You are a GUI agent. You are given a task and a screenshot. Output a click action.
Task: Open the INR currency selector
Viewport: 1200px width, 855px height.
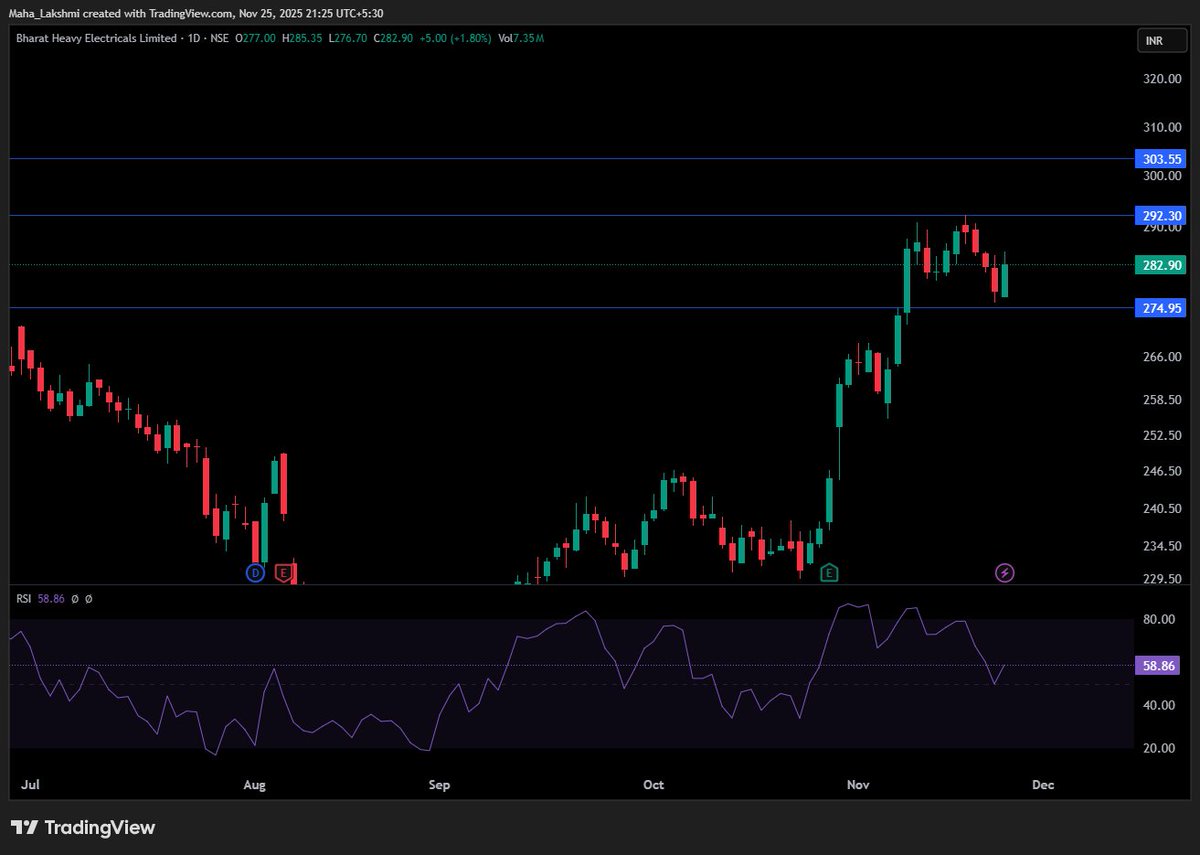[1160, 40]
